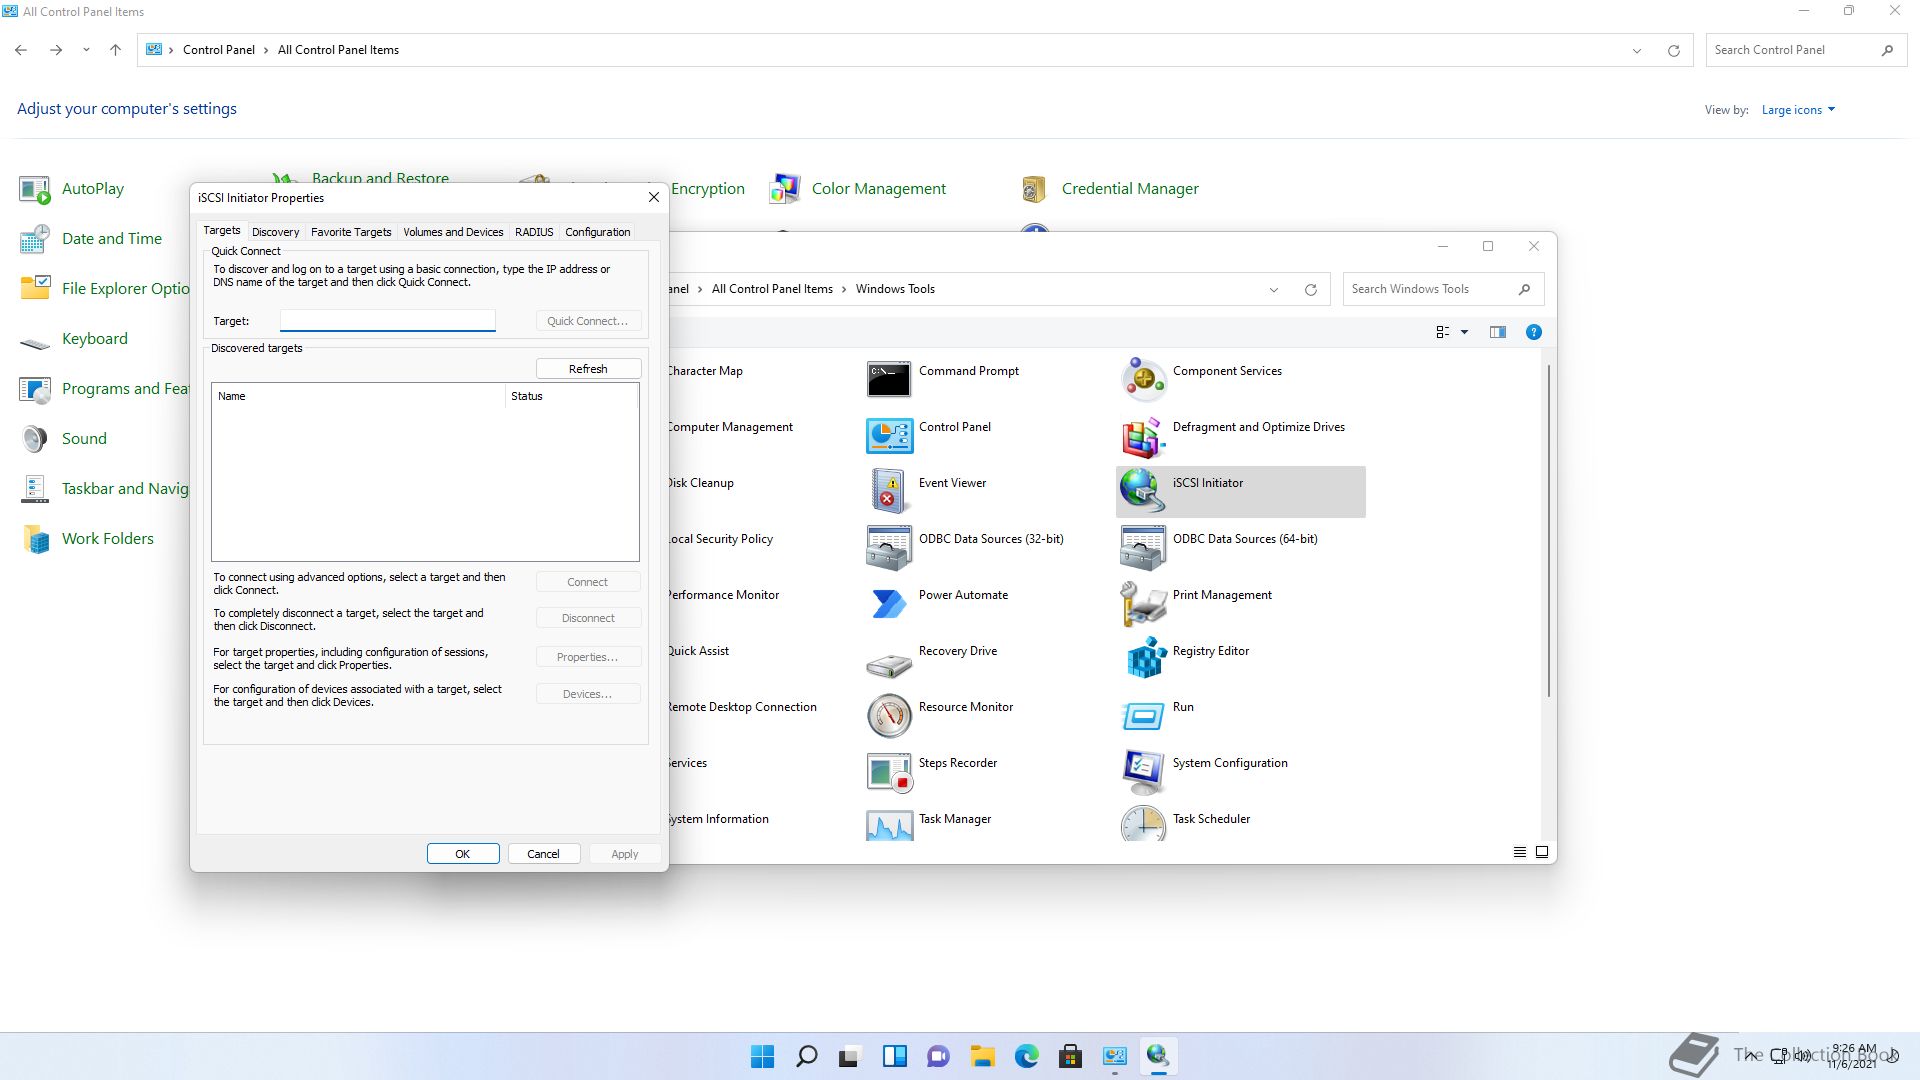This screenshot has width=1920, height=1080.
Task: Open the Command Prompt icon
Action: point(889,379)
